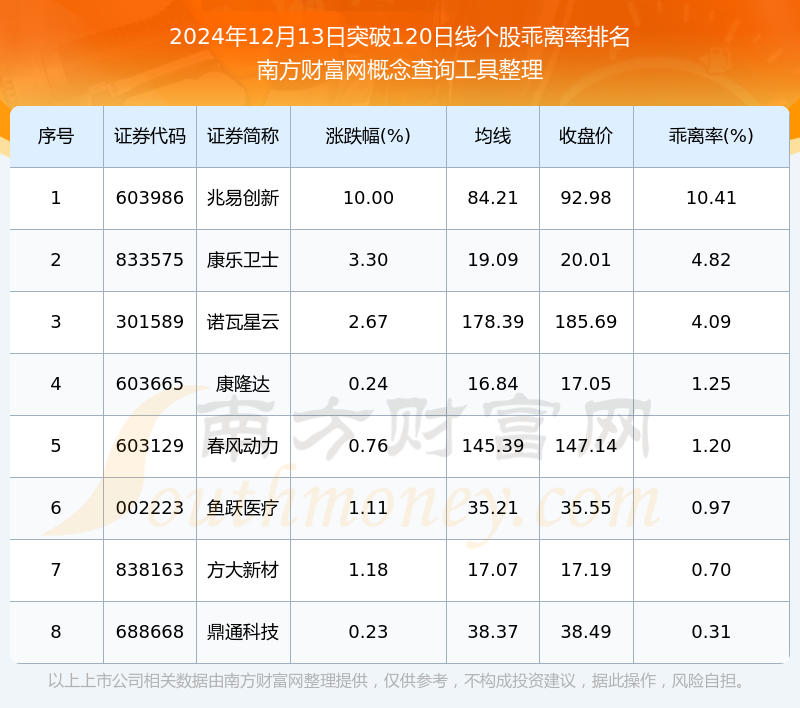Select stock code 603986
The image size is (800, 708).
(149, 198)
